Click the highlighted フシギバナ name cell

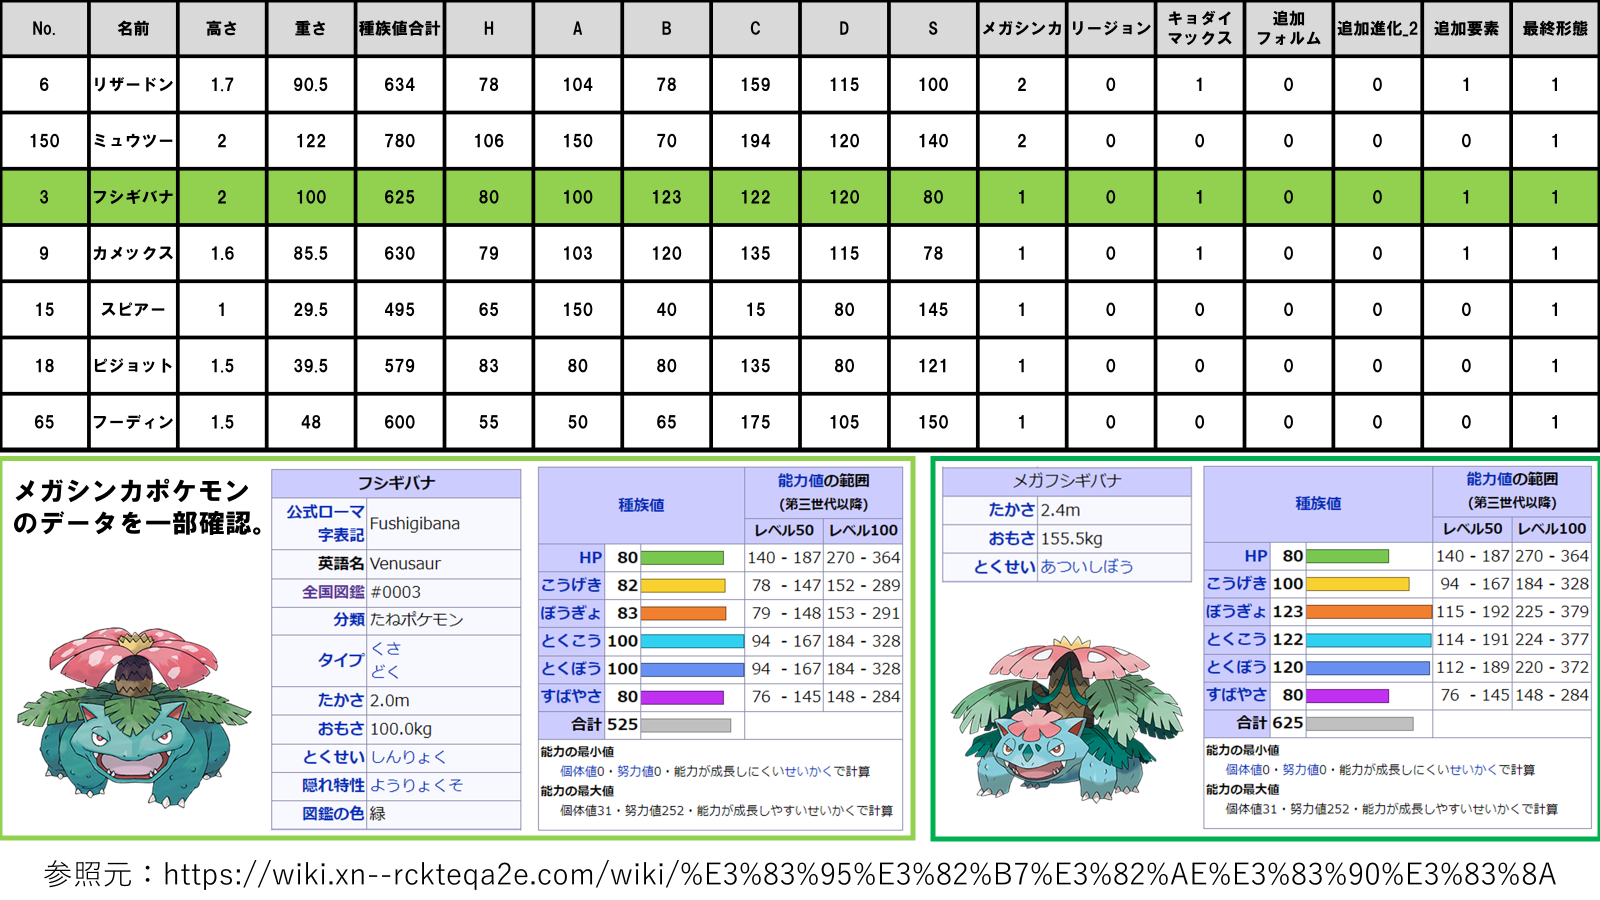click(133, 197)
